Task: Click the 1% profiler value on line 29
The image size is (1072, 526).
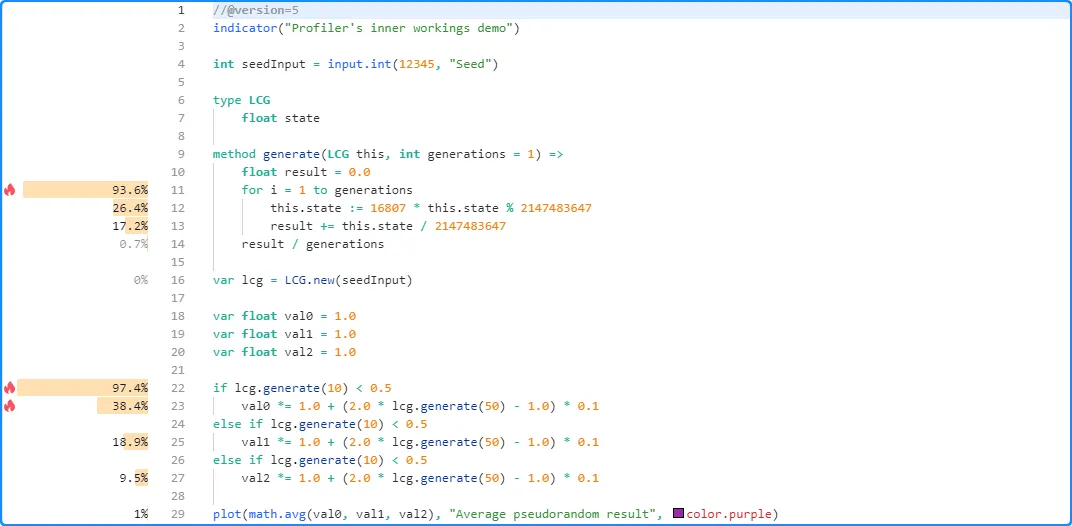Action: pyautogui.click(x=140, y=514)
